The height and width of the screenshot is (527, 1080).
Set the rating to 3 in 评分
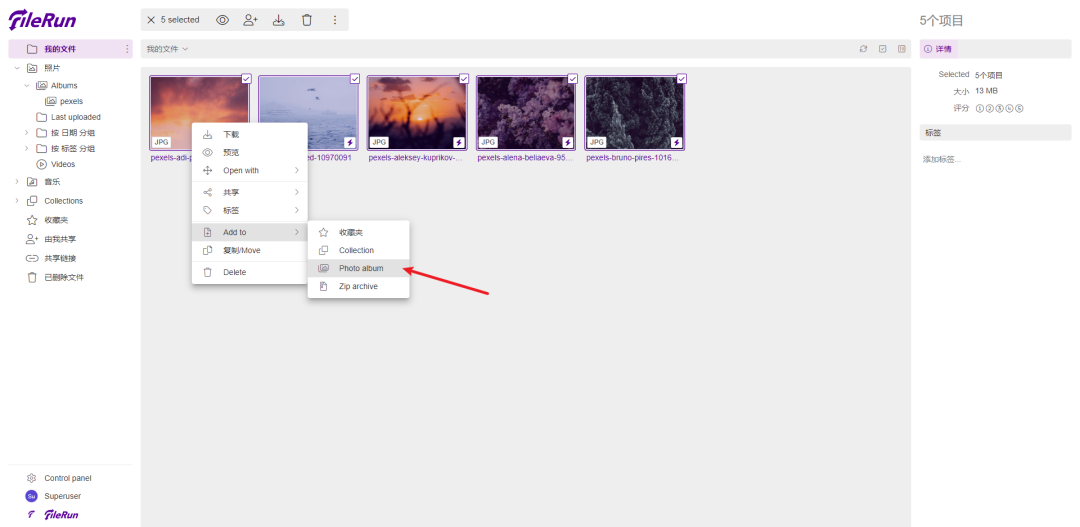click(999, 108)
